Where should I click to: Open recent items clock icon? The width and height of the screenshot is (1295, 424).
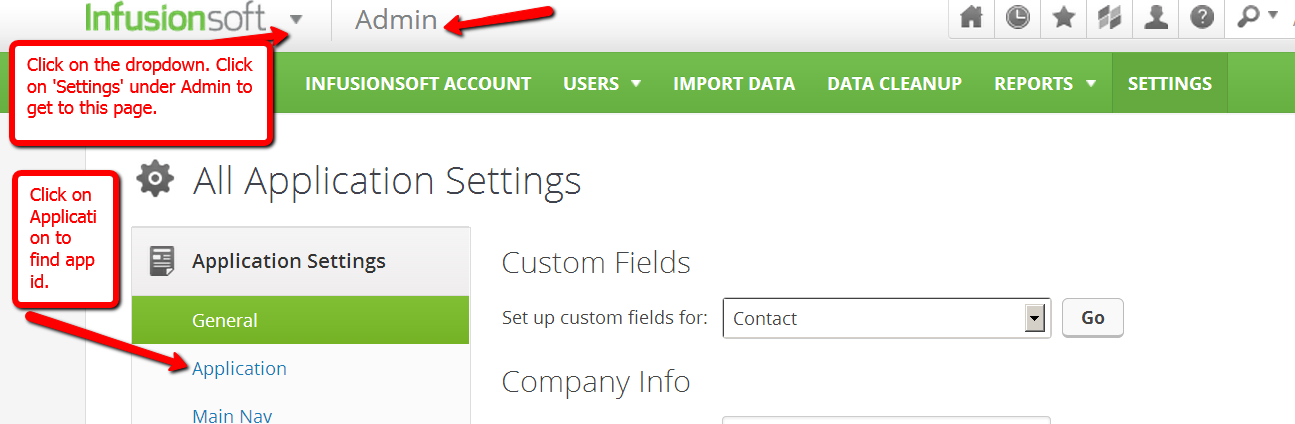tap(1018, 18)
